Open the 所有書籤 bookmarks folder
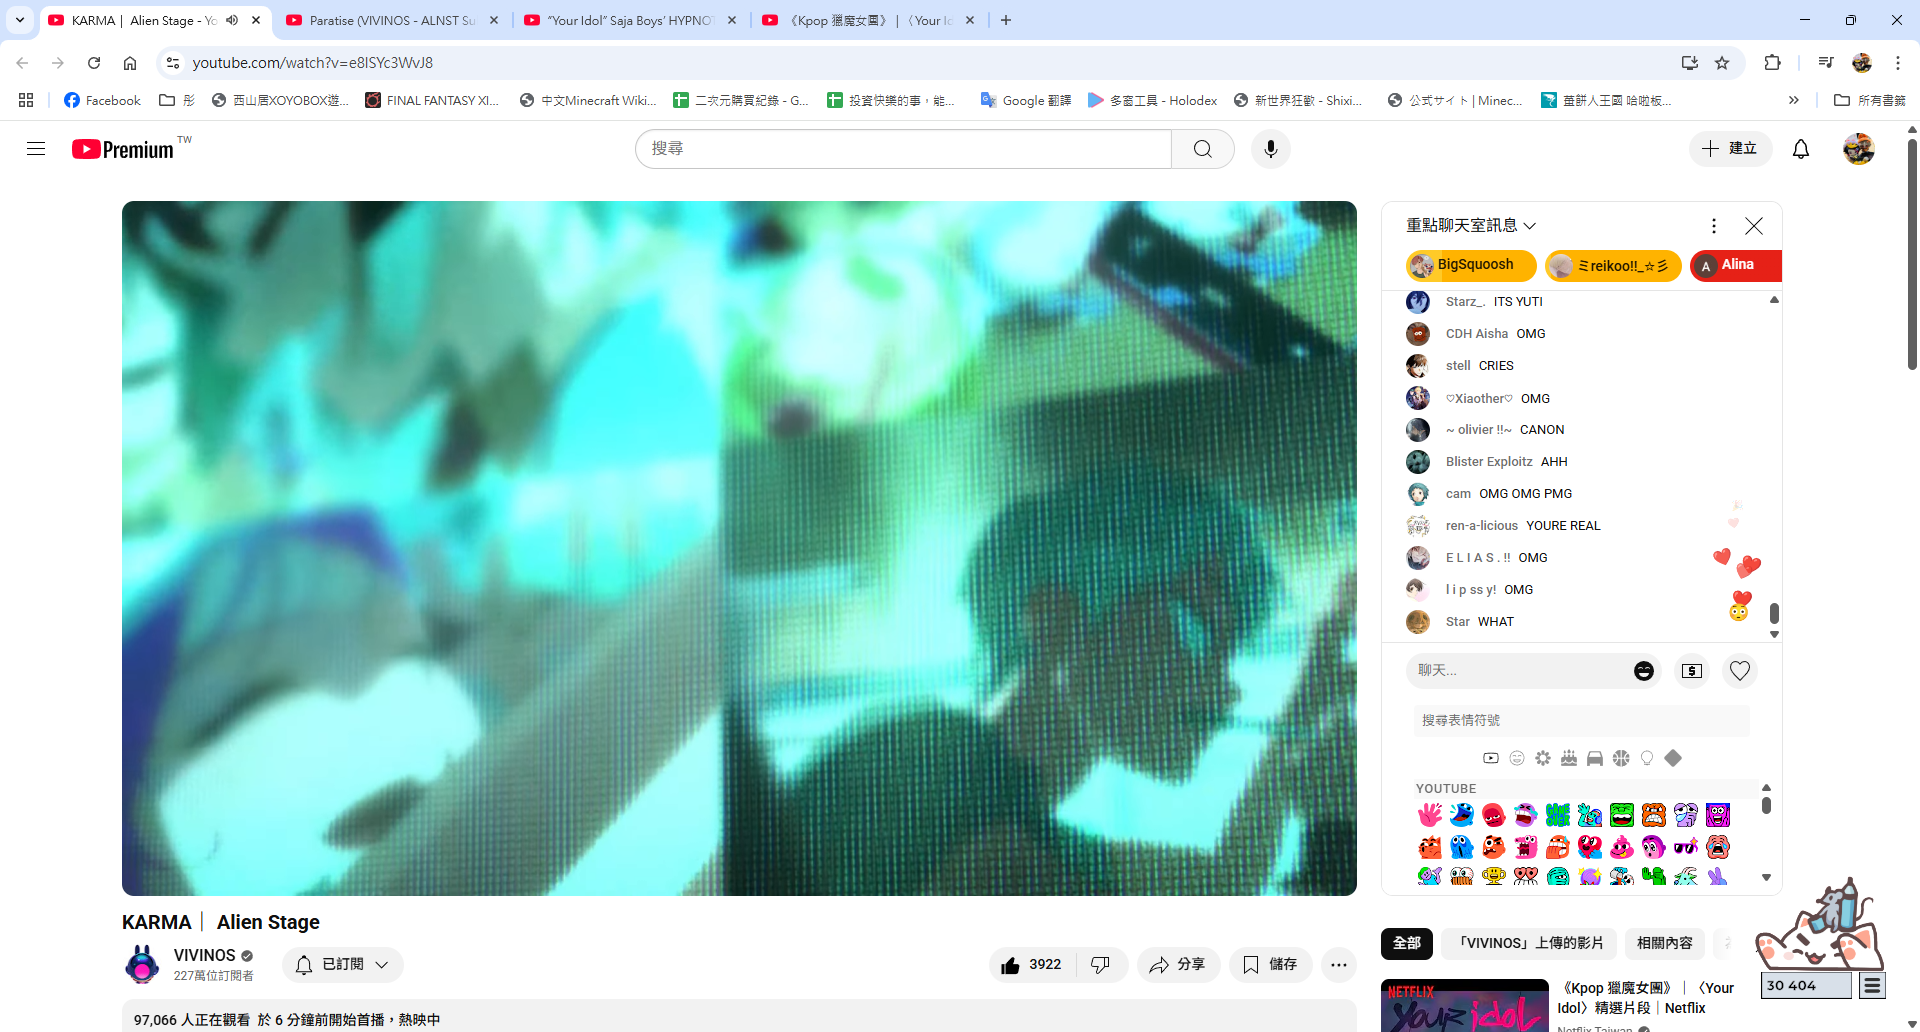 [x=1870, y=100]
